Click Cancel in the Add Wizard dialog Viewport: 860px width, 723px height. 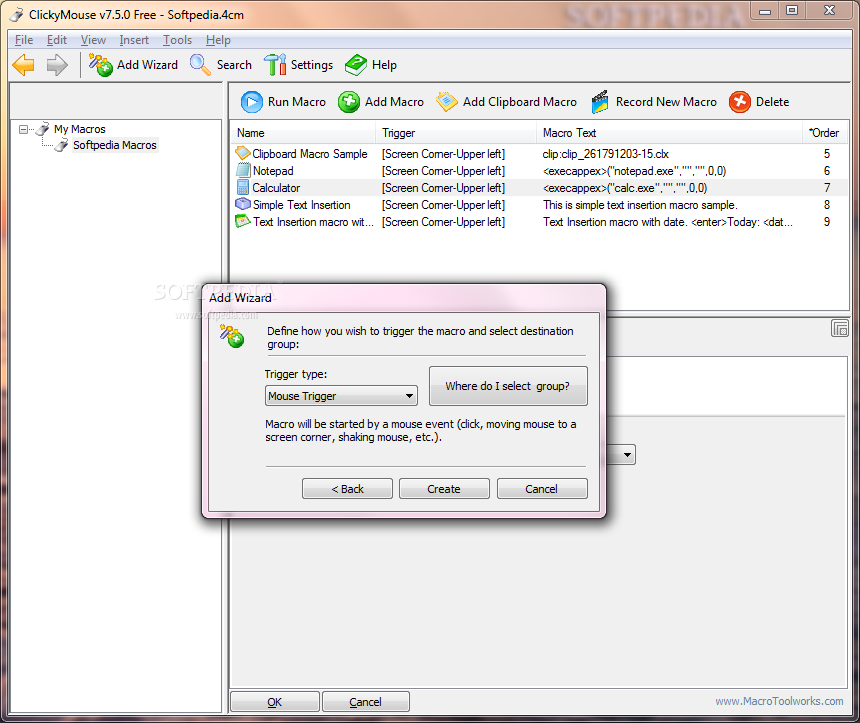click(x=542, y=488)
